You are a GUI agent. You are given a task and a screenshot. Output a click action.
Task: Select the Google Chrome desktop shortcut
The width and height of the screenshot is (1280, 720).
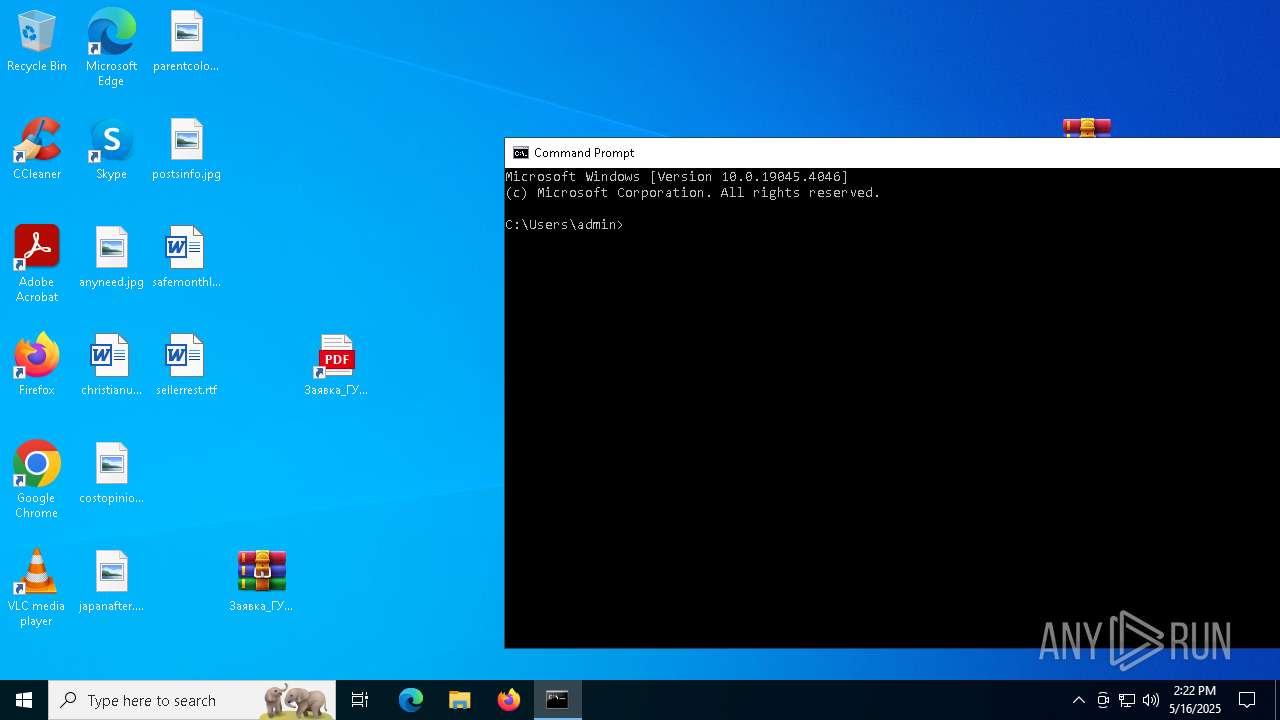point(37,480)
